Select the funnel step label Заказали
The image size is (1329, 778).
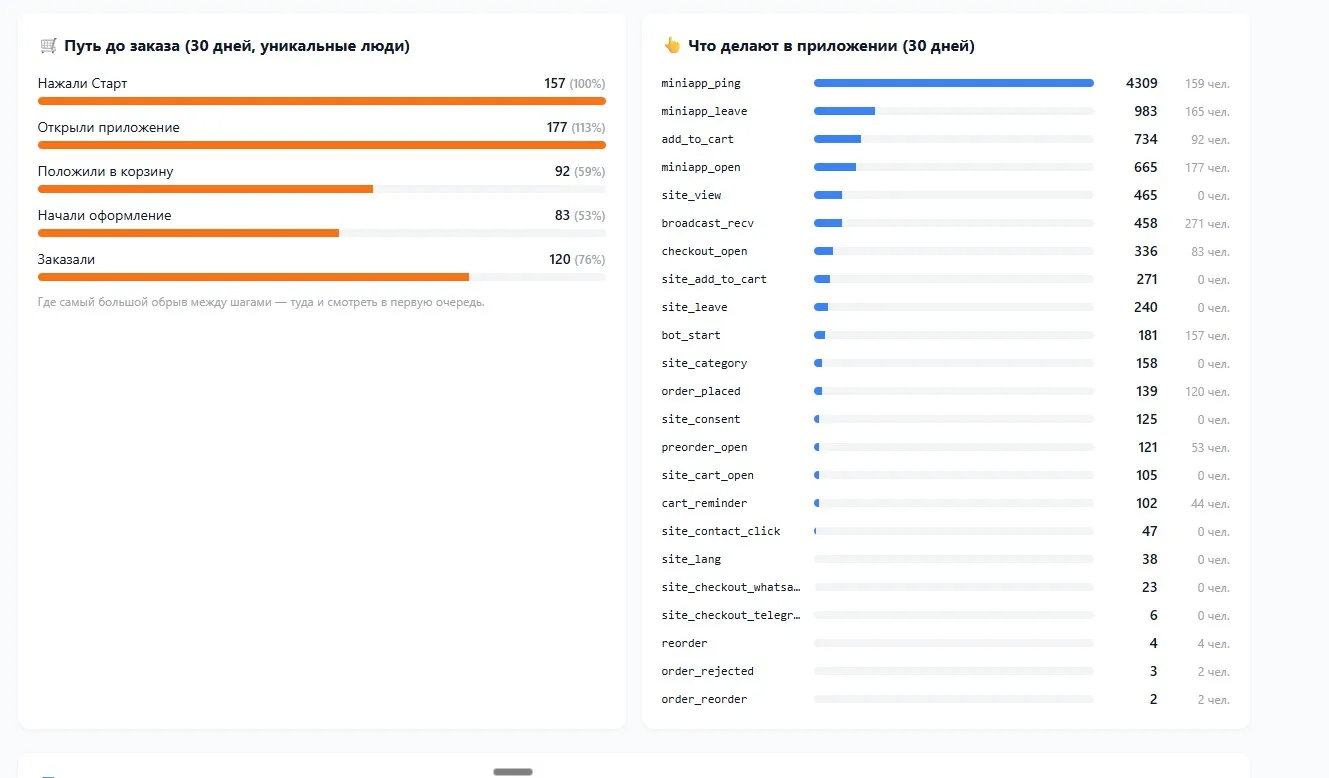click(x=67, y=260)
